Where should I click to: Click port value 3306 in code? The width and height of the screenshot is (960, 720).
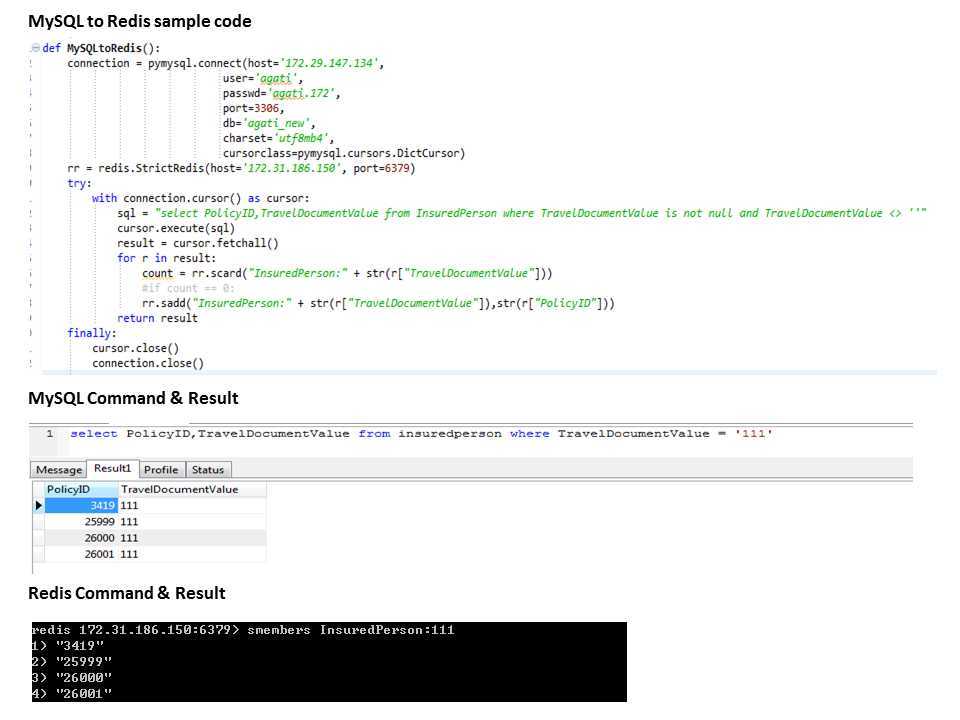pyautogui.click(x=266, y=108)
